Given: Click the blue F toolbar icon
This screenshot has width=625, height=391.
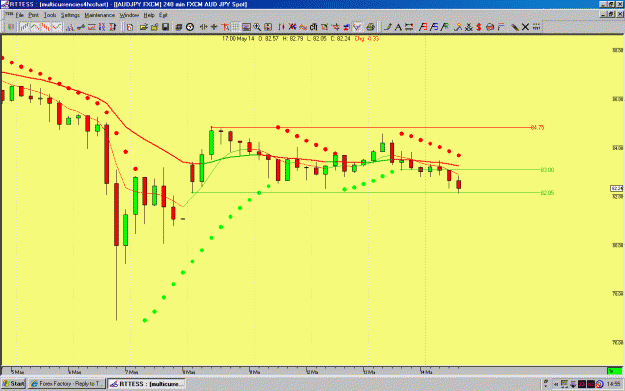Looking at the screenshot, I should click(434, 27).
